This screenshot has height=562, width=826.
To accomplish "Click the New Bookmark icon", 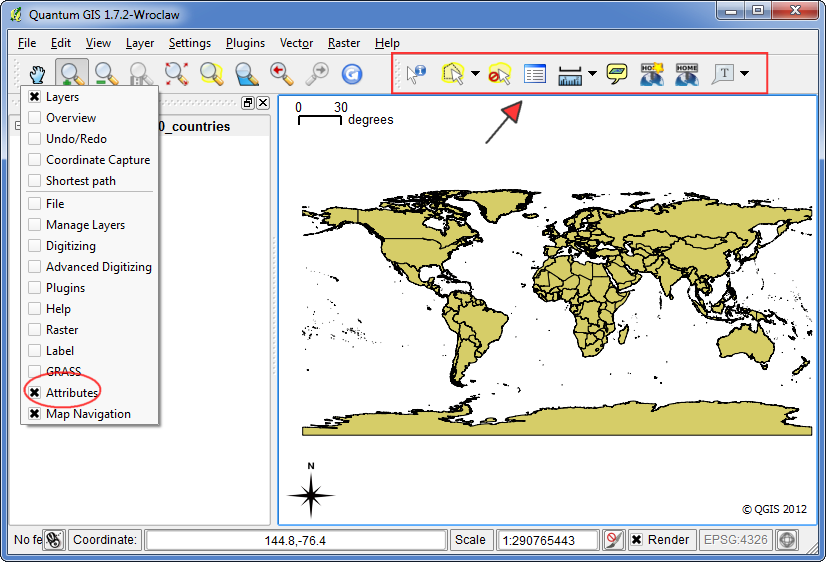I will (x=652, y=74).
